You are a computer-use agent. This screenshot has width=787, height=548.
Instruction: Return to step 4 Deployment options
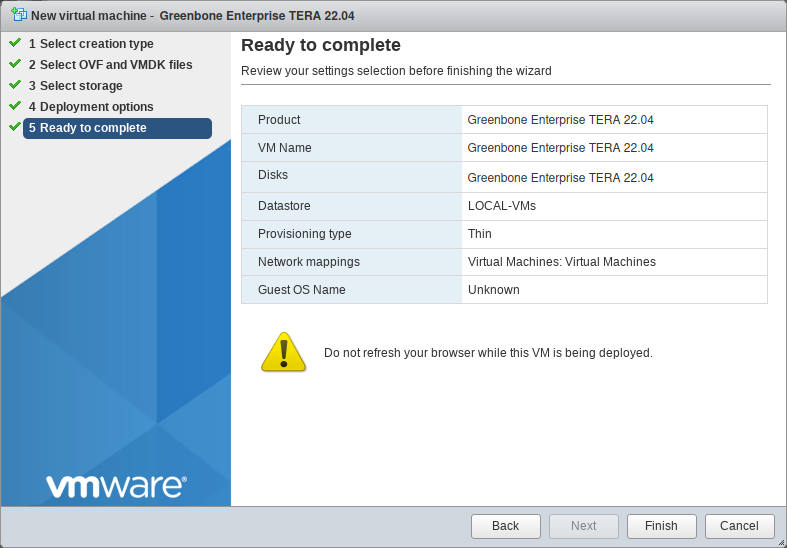[x=96, y=107]
